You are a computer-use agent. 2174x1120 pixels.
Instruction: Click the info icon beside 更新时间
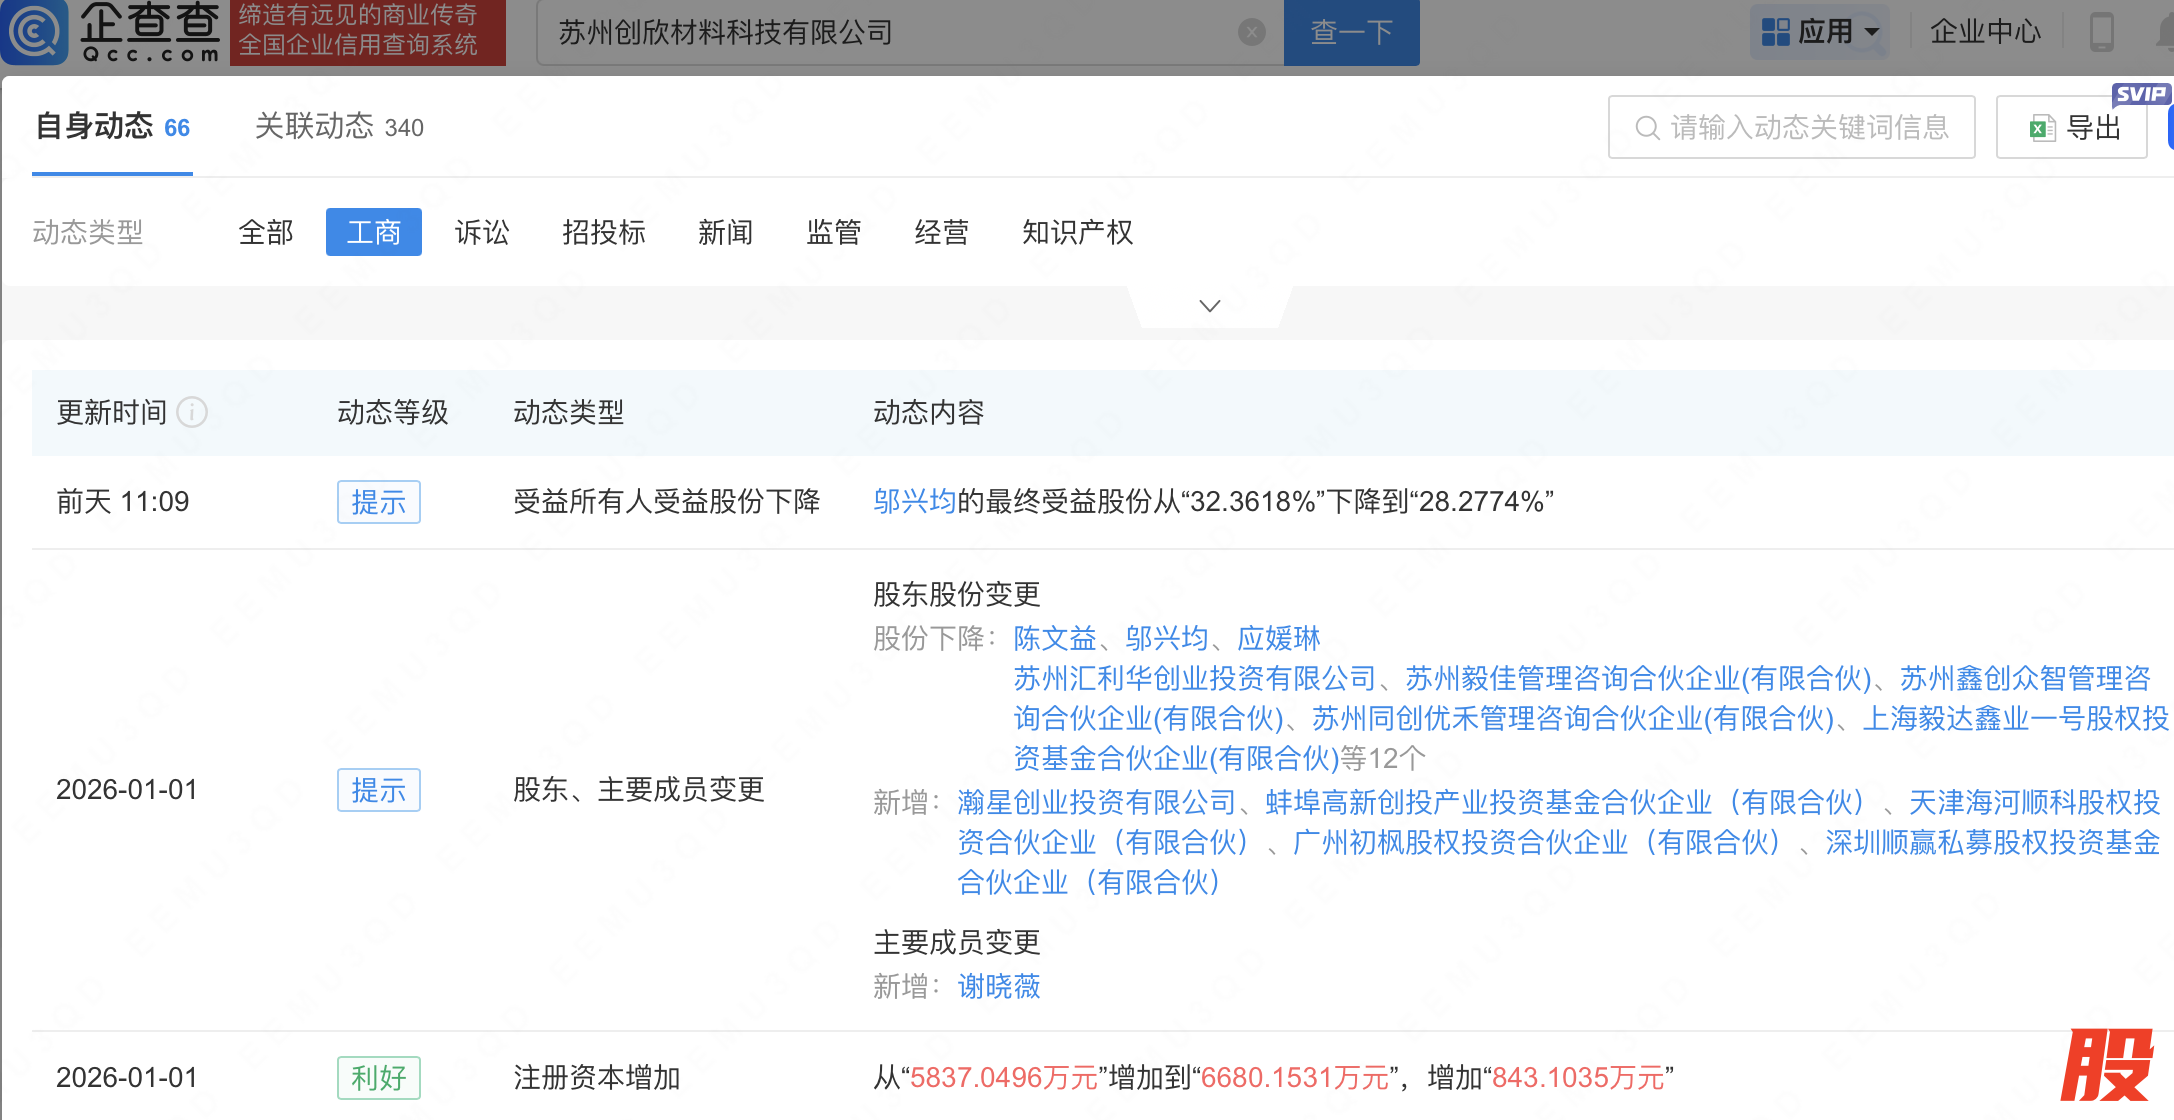click(x=192, y=412)
